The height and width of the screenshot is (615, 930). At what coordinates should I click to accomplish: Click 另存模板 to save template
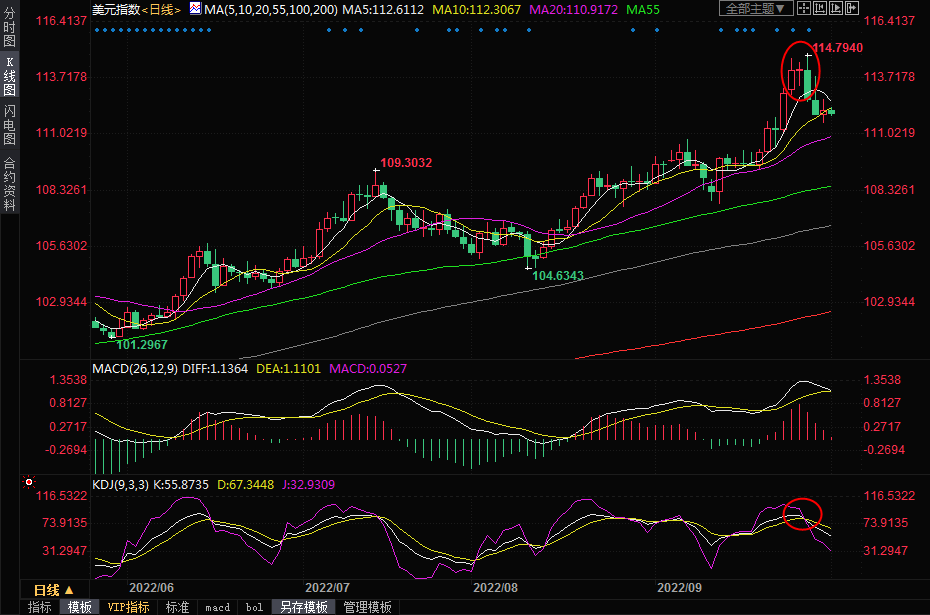[303, 607]
